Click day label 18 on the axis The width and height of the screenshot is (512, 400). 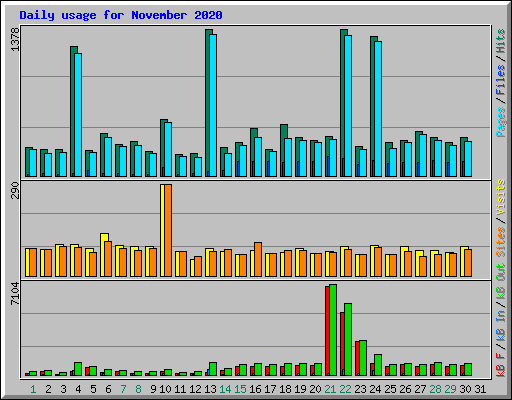tap(285, 389)
